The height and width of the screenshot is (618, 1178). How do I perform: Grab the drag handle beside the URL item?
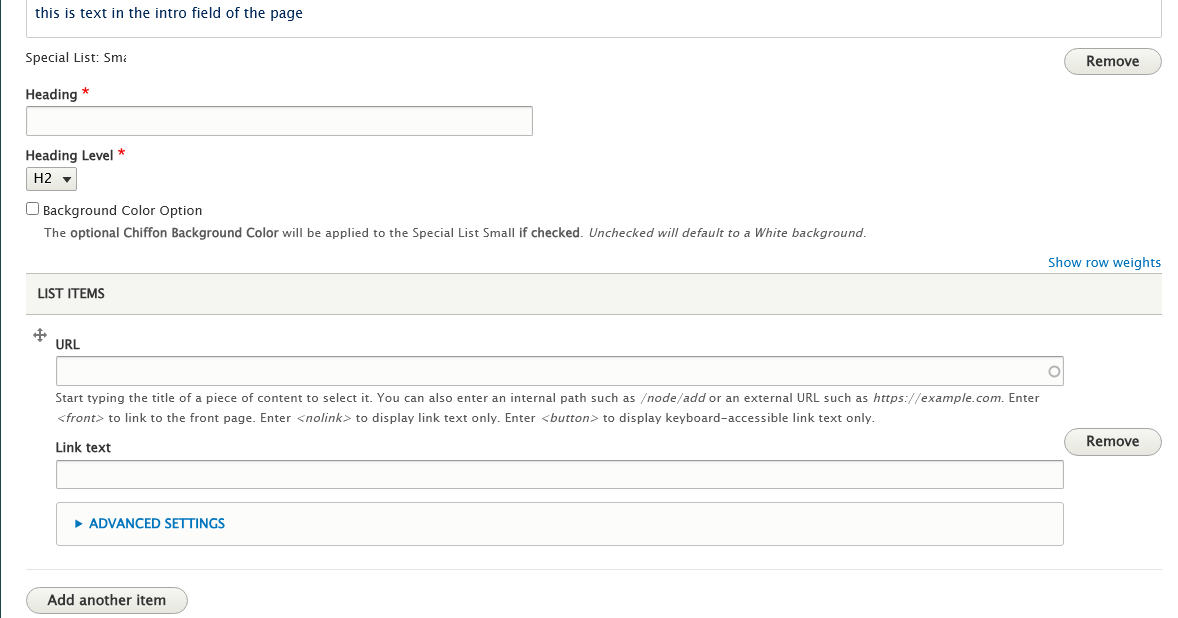40,336
